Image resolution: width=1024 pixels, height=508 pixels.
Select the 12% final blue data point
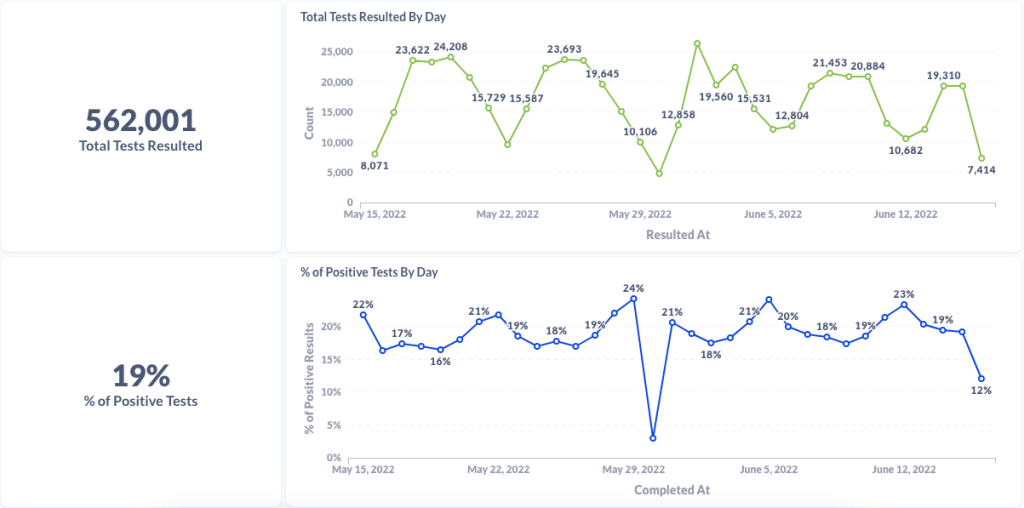tap(981, 379)
